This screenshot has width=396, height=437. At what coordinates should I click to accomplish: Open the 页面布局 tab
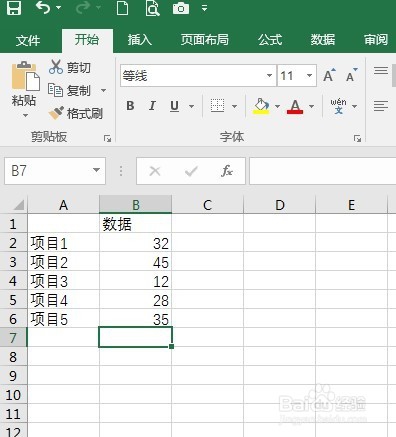(x=205, y=40)
